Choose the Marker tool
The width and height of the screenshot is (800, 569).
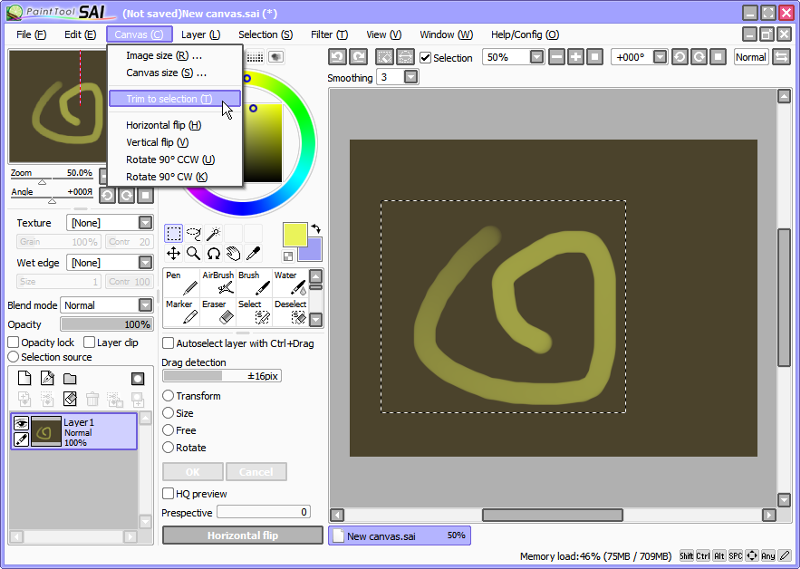pos(182,312)
